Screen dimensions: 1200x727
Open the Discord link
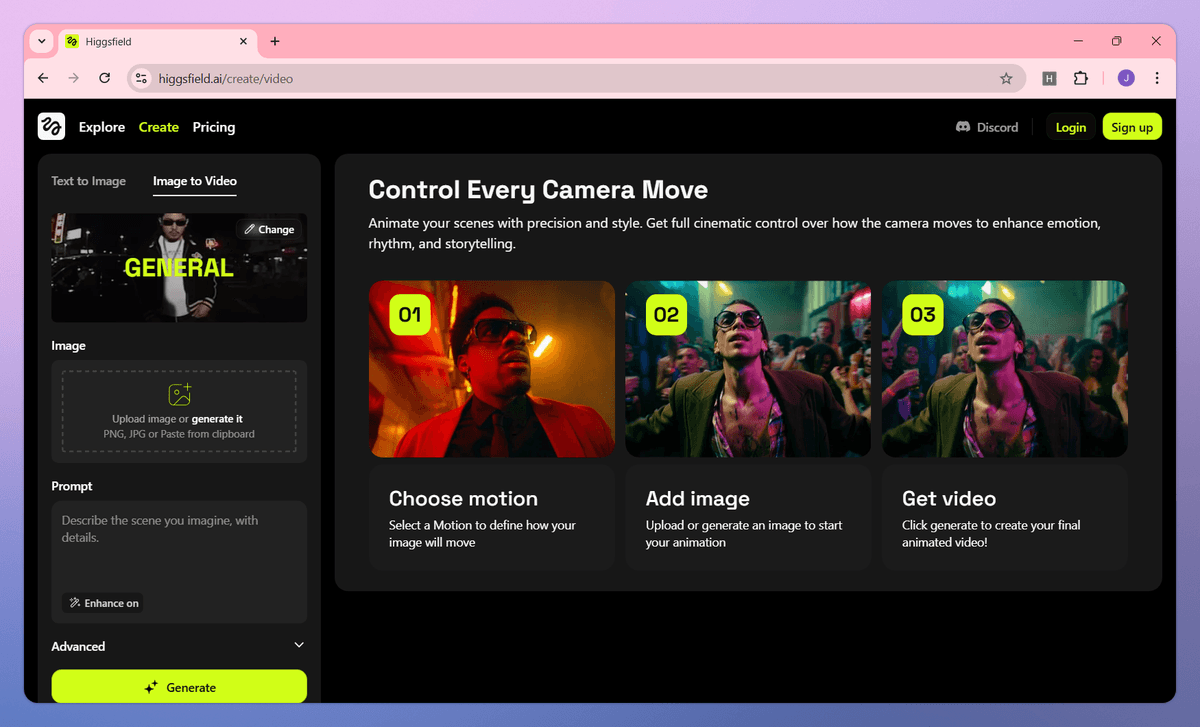(x=986, y=127)
